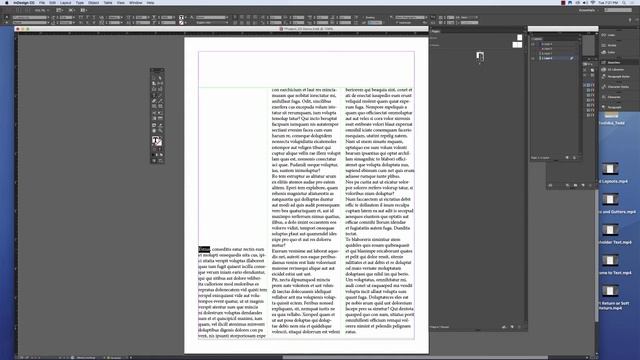Click the Edit page size icon in Pages panel

[504, 327]
